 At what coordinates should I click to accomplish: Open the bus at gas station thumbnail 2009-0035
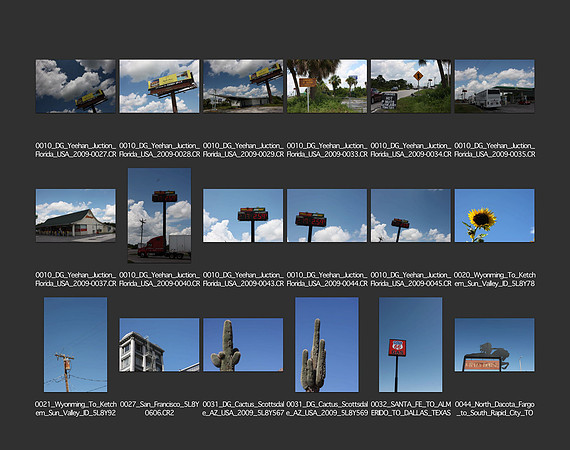click(494, 86)
